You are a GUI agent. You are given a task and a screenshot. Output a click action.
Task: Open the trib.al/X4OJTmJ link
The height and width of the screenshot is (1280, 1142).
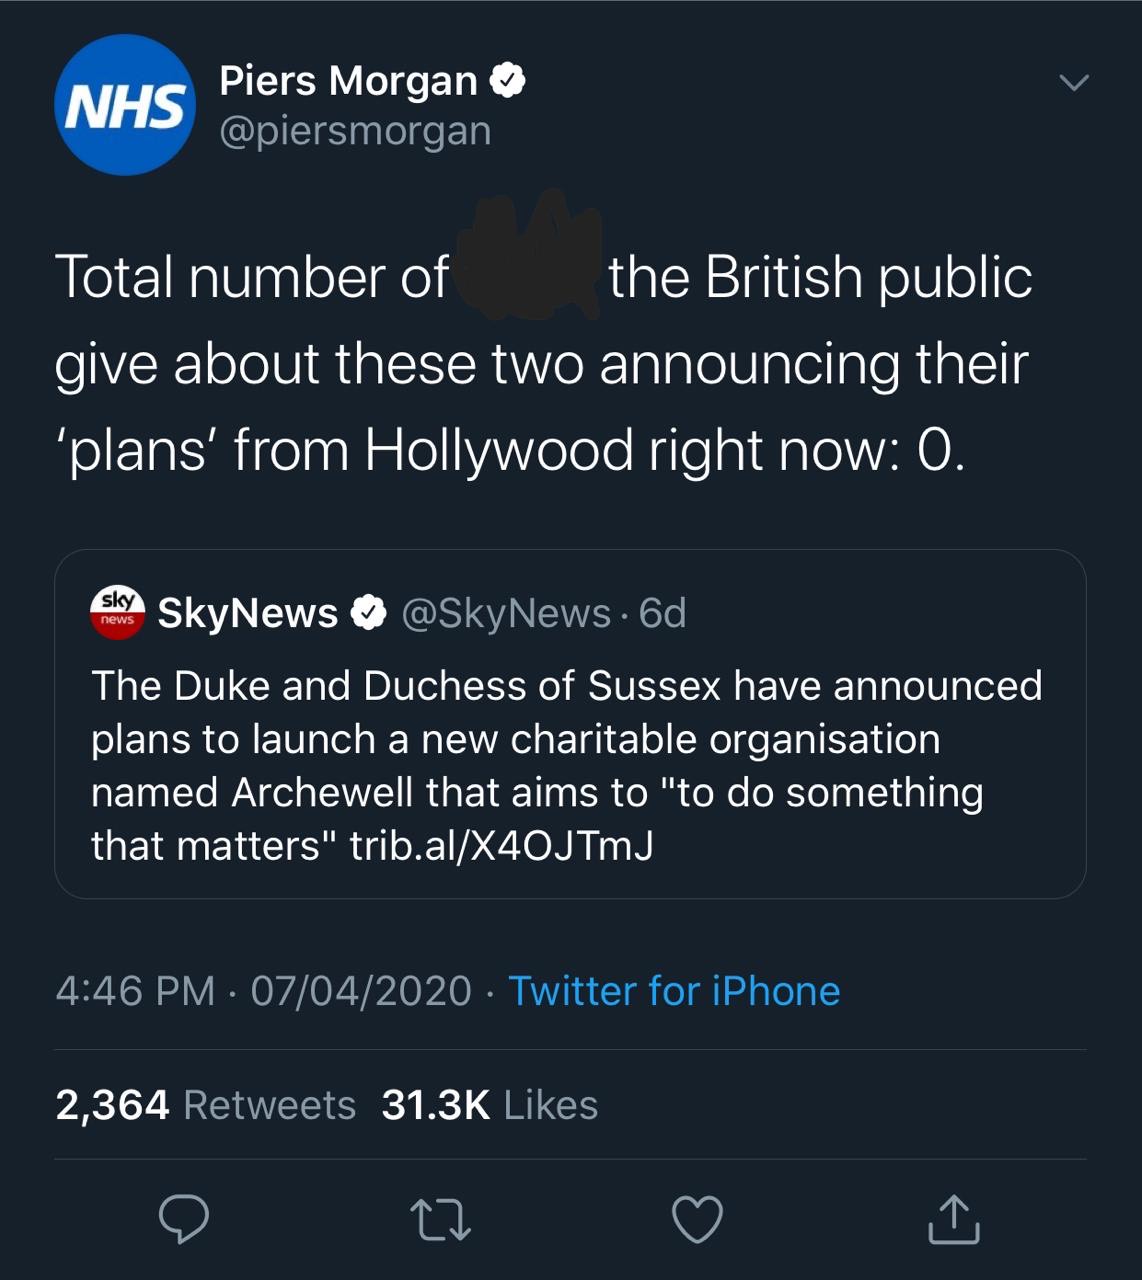[x=501, y=846]
